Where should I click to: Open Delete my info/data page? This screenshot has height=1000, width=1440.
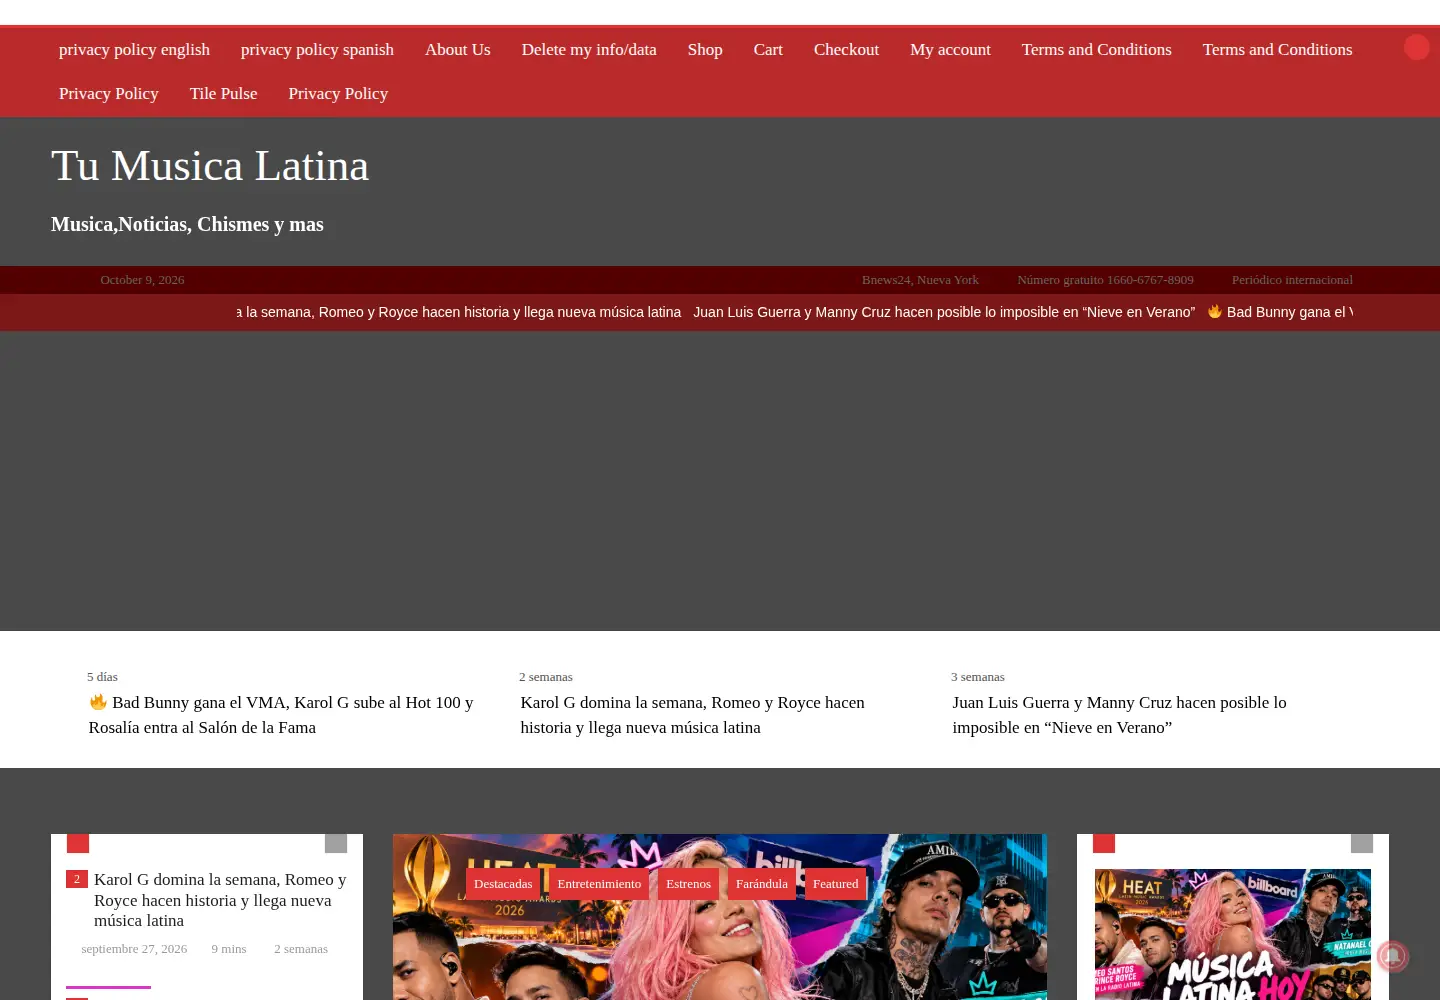(x=589, y=49)
